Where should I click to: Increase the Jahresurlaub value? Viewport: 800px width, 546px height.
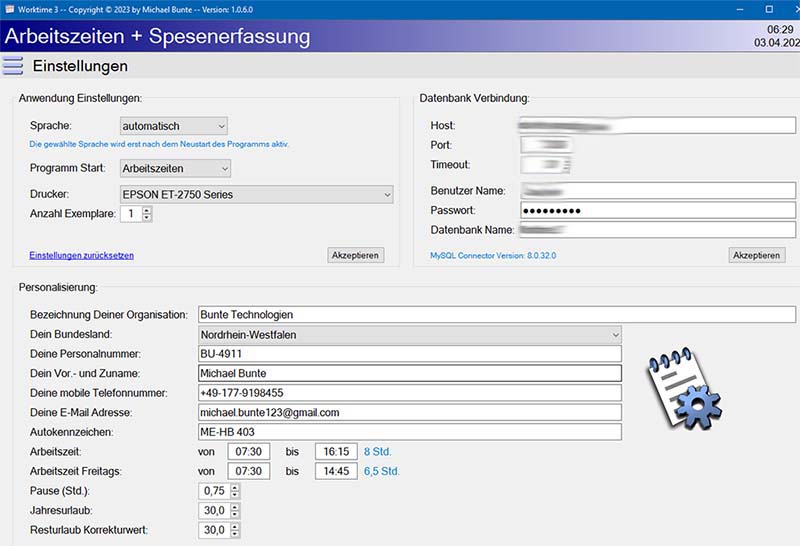click(x=235, y=507)
